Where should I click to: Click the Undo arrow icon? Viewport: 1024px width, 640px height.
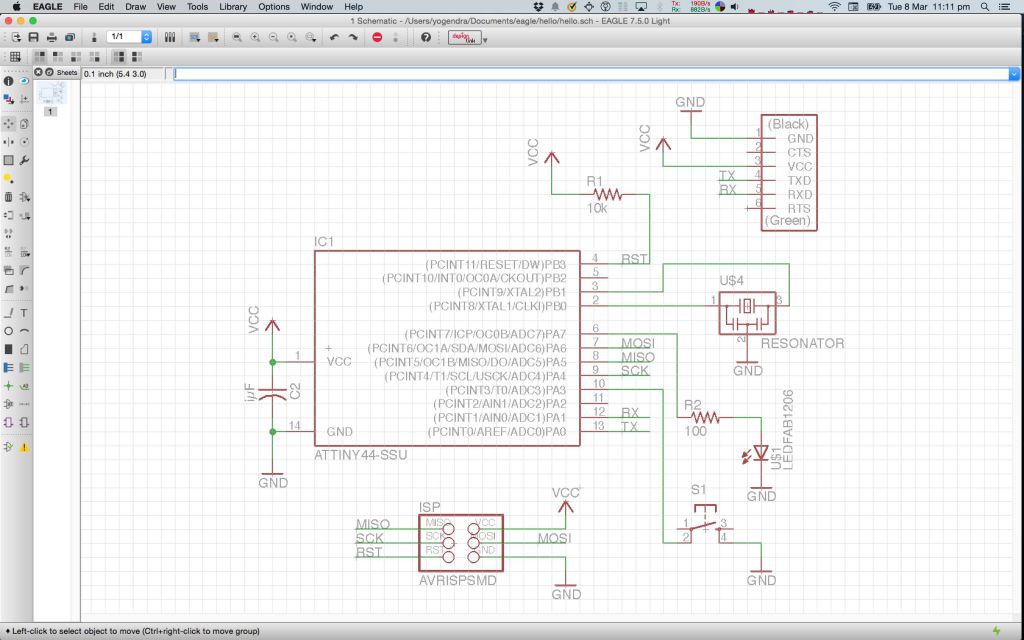click(x=334, y=37)
